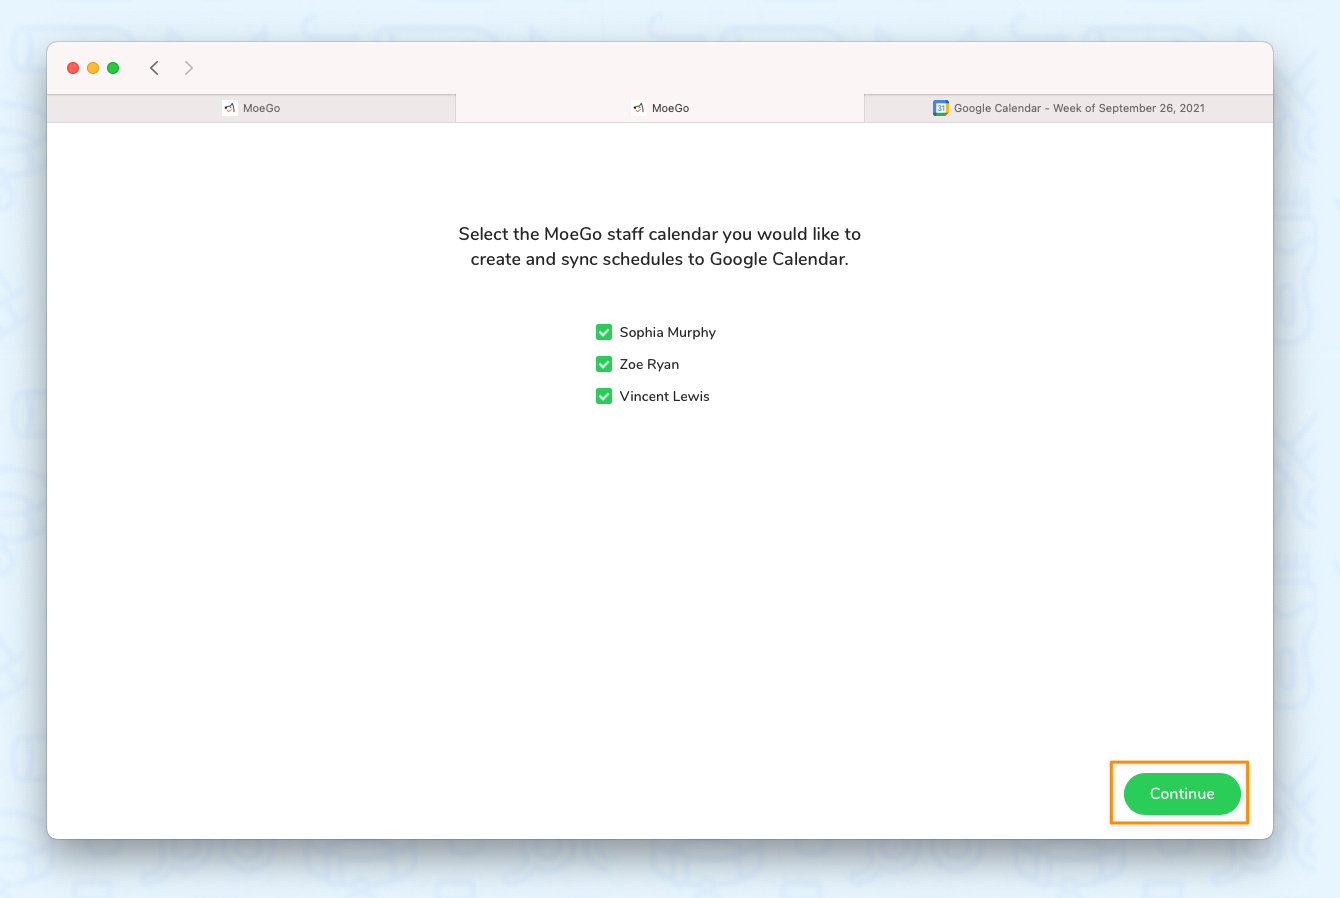This screenshot has height=898, width=1340.
Task: Click the staff calendar instruction heading
Action: click(660, 246)
